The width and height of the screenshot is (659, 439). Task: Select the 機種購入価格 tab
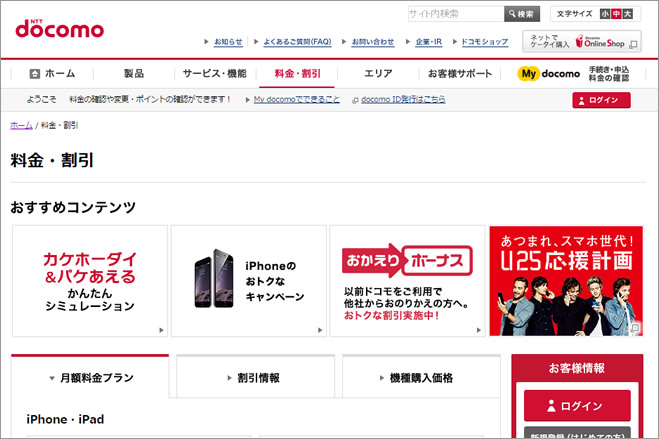(421, 378)
